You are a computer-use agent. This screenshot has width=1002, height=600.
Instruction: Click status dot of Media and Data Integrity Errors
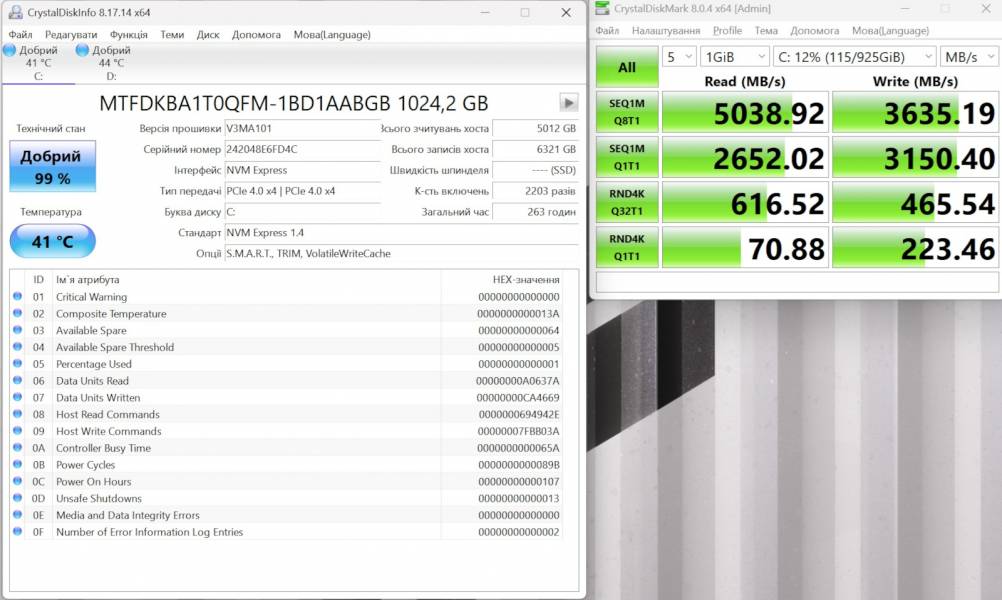(x=17, y=514)
